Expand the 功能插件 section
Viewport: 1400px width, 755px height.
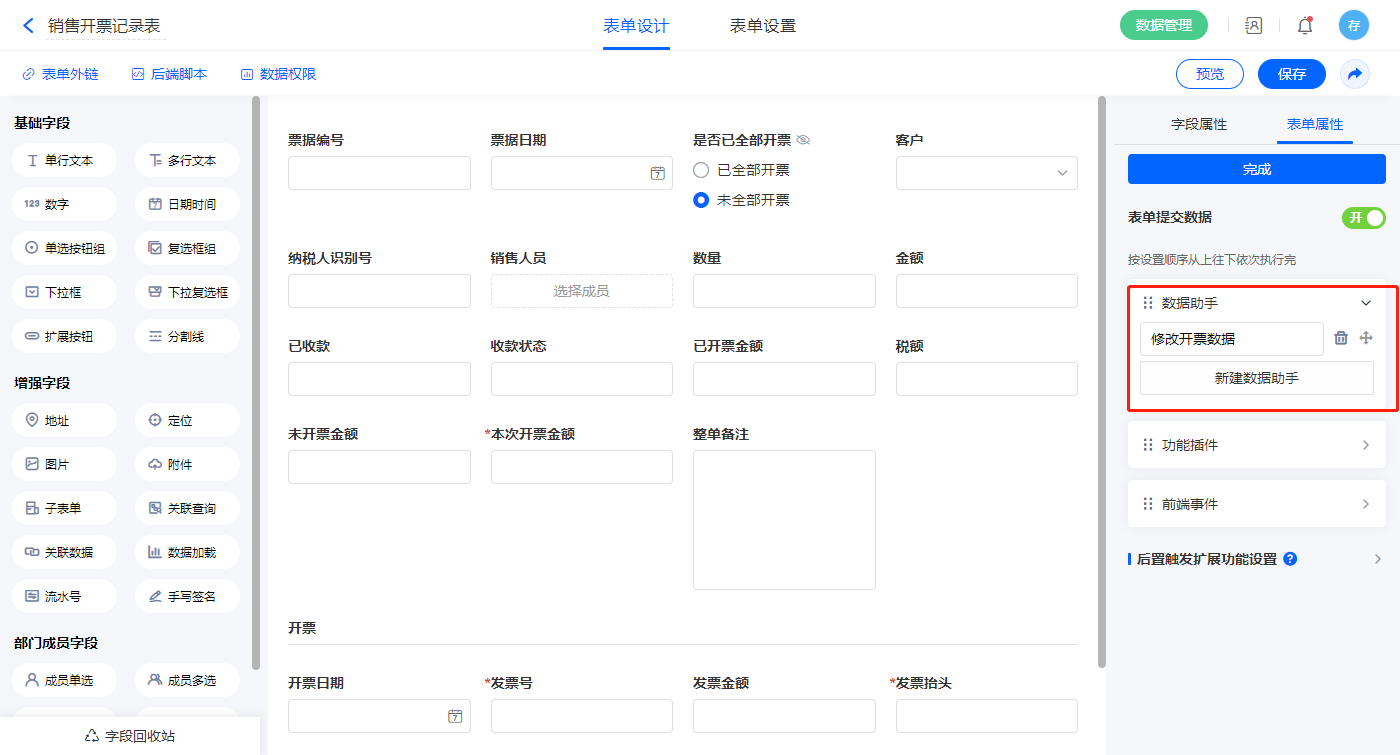point(1366,445)
